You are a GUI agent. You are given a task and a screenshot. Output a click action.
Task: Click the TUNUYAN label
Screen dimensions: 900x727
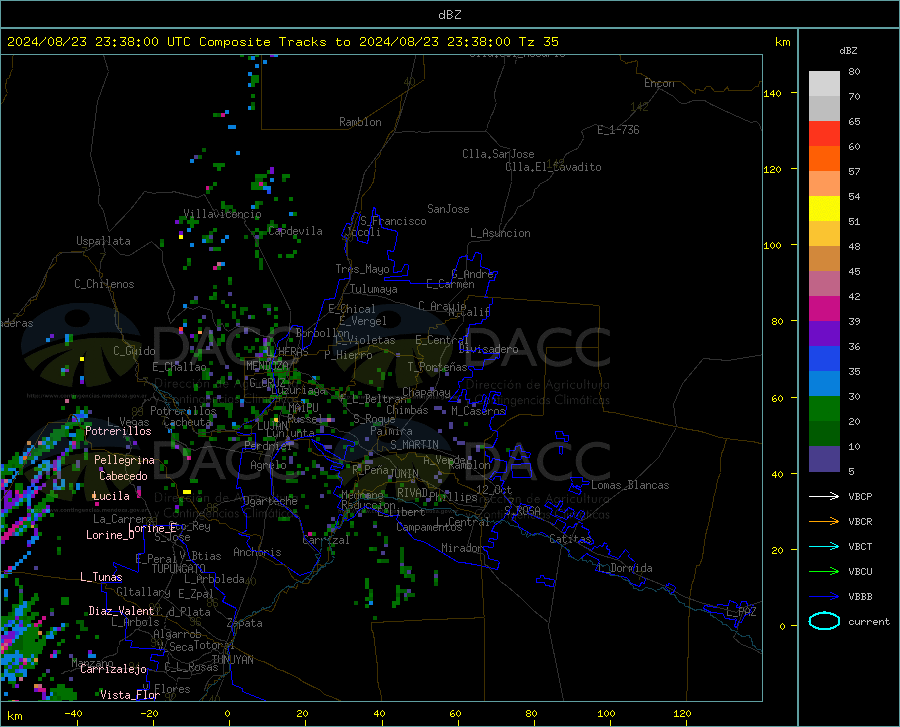(x=232, y=660)
